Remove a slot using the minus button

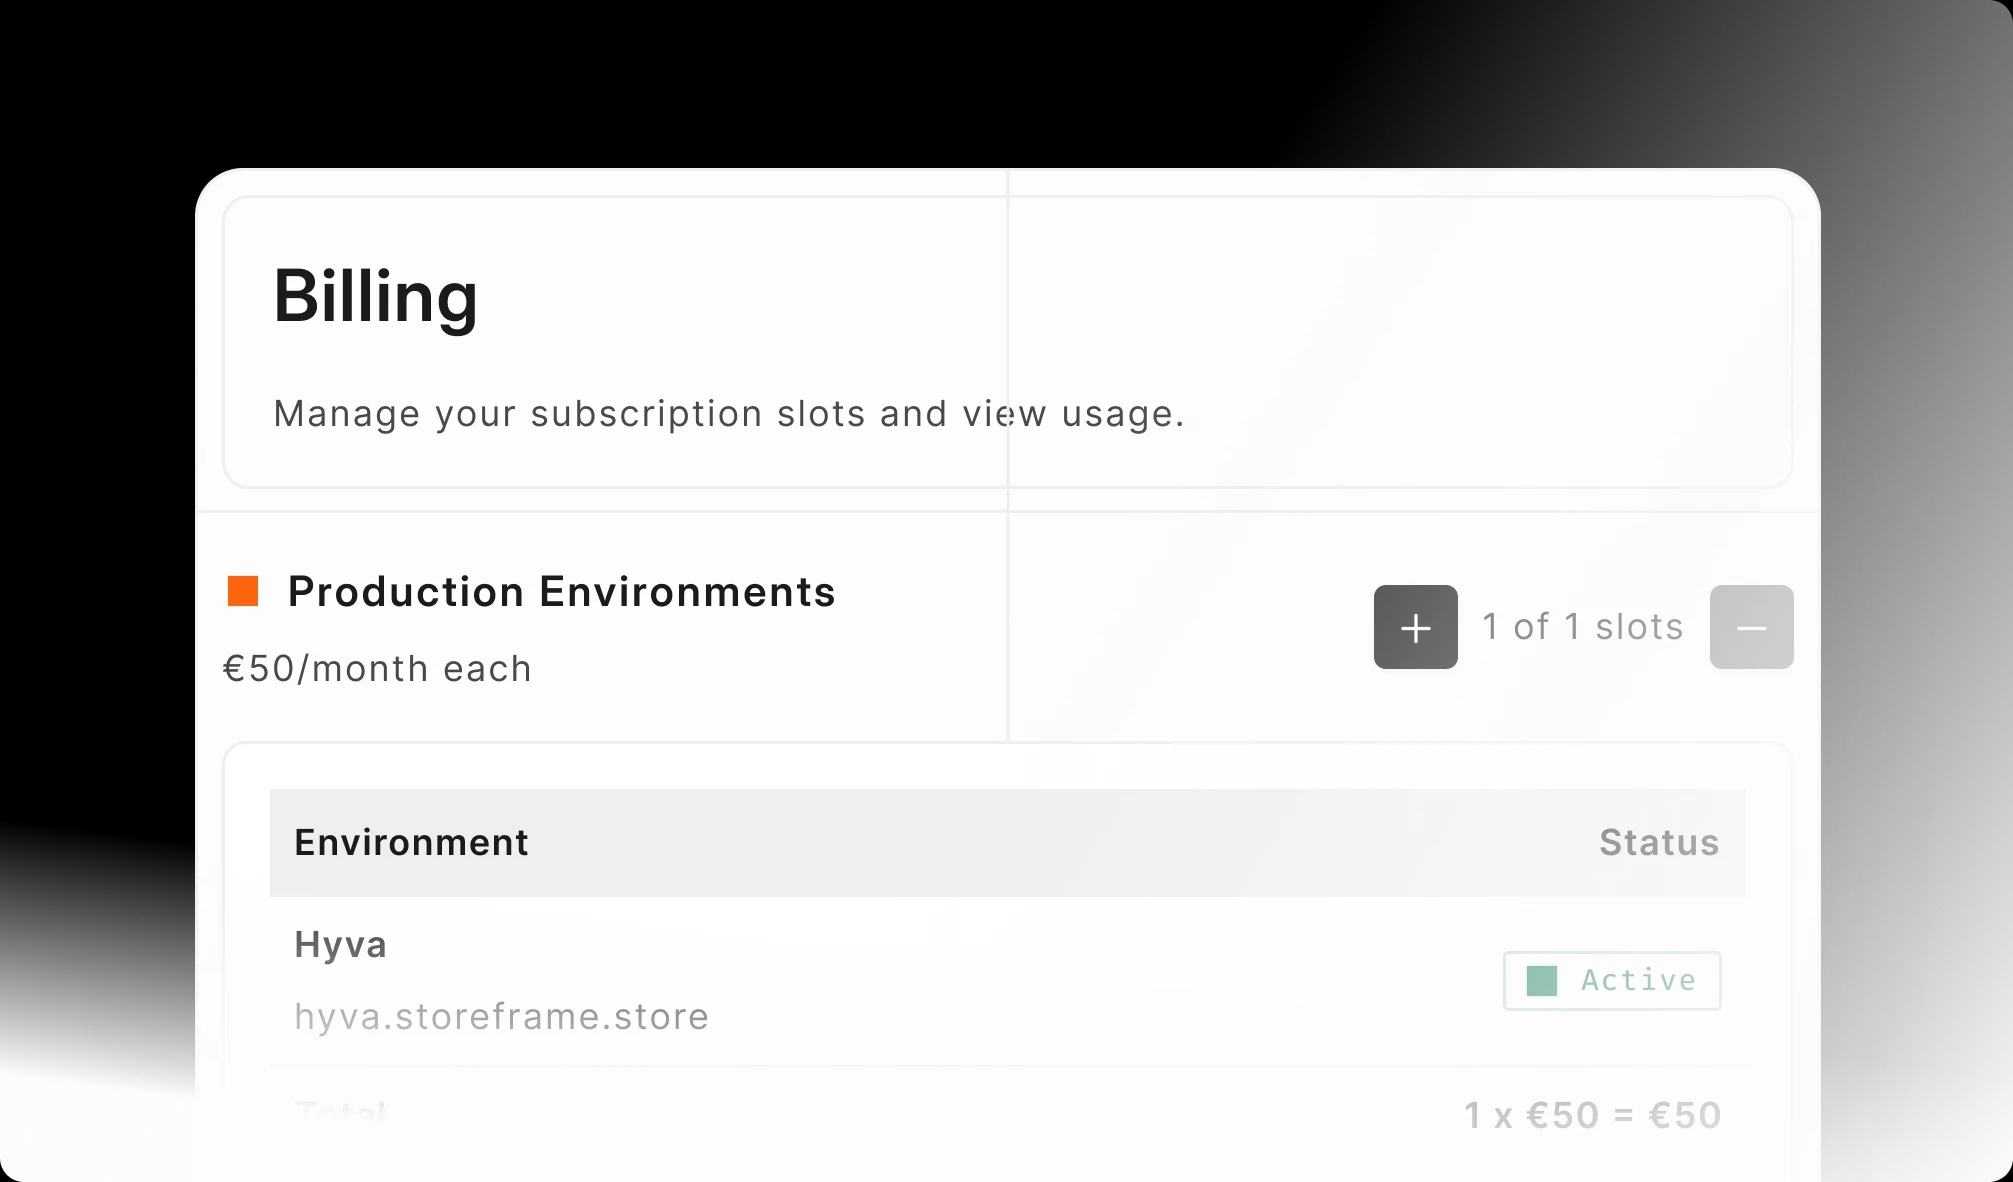(x=1751, y=627)
